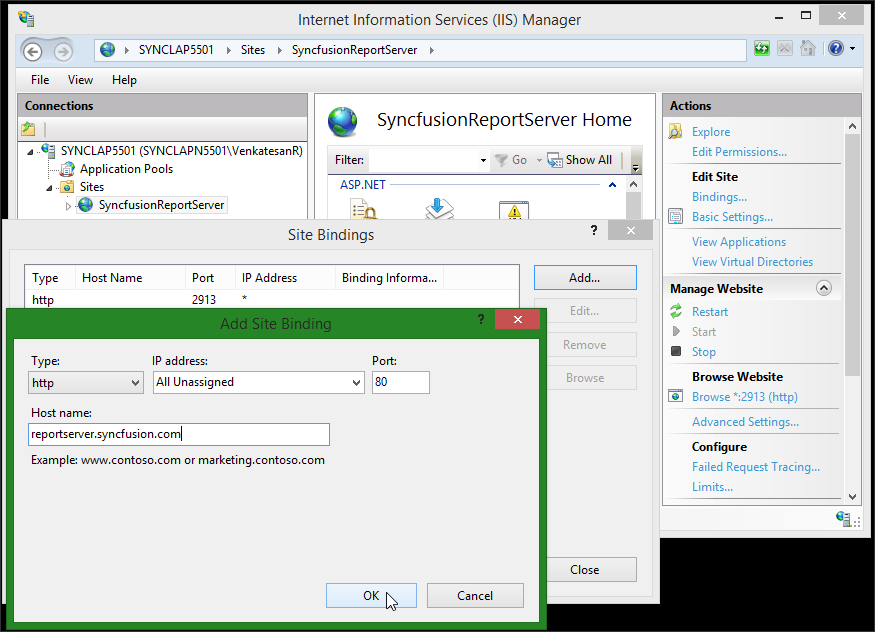The image size is (875, 632).
Task: Click the back navigation arrow in IIS Manager
Action: pyautogui.click(x=33, y=52)
